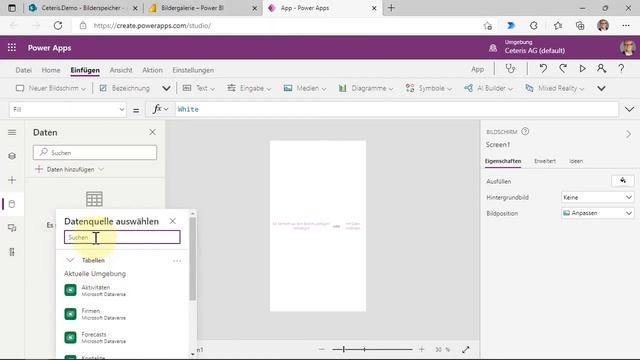
Task: Close the Datenquelle auswählen popup
Action: [173, 221]
